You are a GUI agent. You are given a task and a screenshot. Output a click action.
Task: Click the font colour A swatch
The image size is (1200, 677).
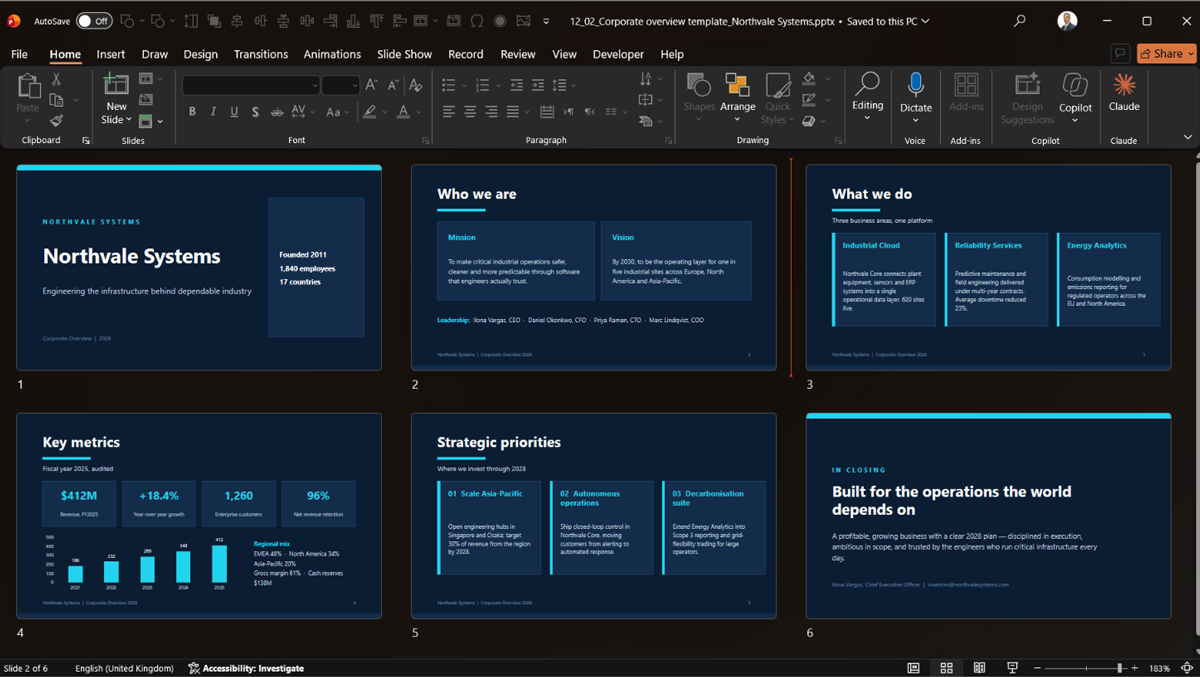pos(403,112)
